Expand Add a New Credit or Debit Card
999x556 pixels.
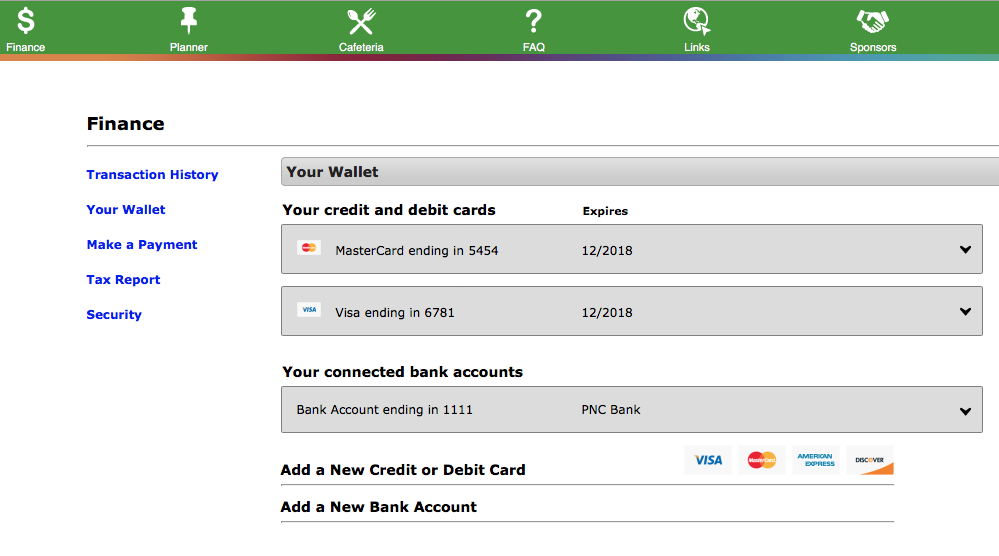(403, 470)
